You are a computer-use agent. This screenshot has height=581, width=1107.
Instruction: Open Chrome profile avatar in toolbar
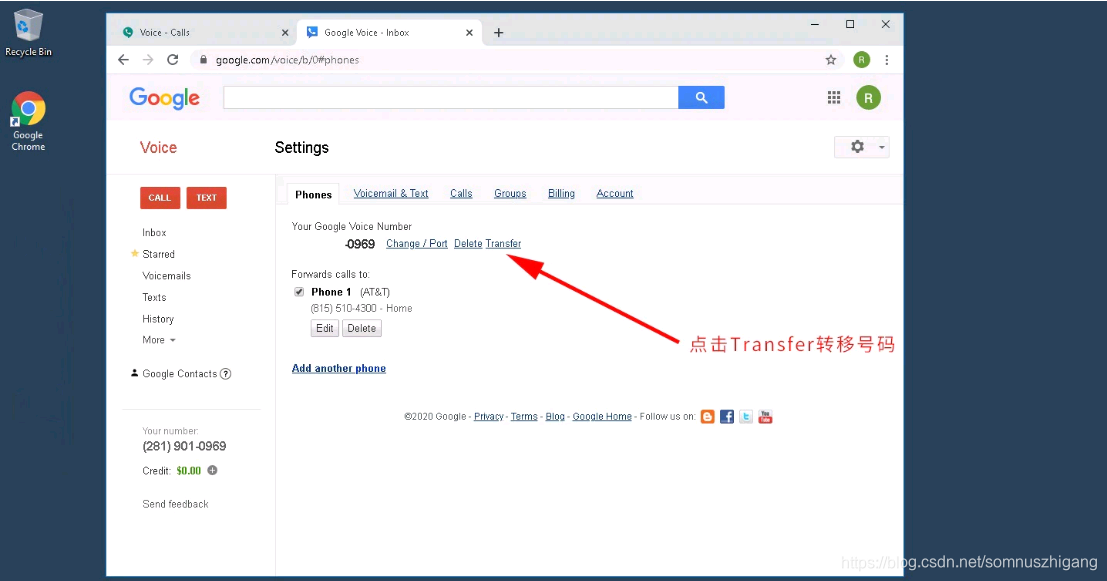point(861,60)
